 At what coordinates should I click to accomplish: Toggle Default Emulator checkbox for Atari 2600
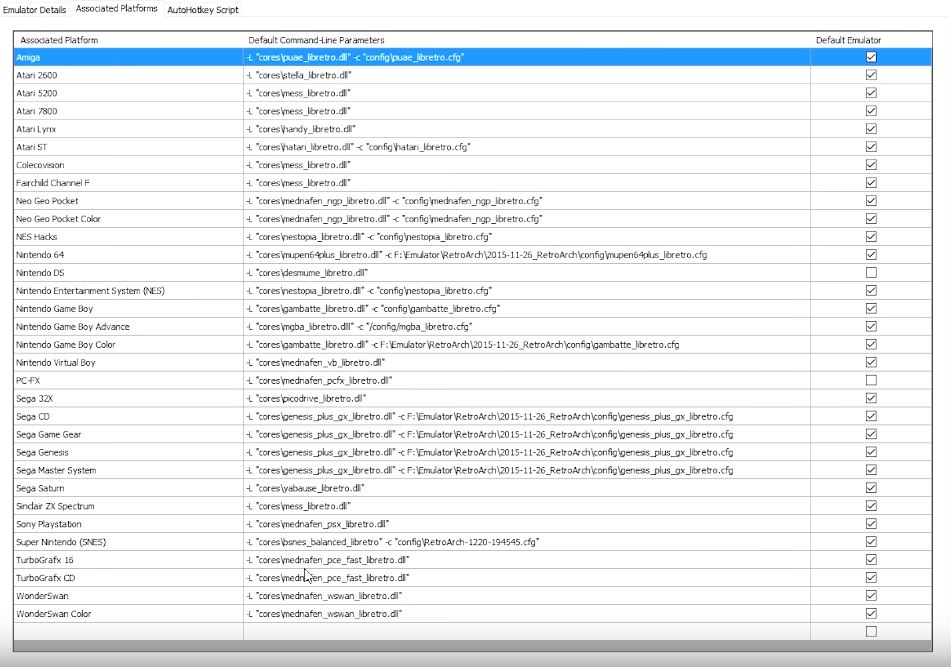point(871,75)
